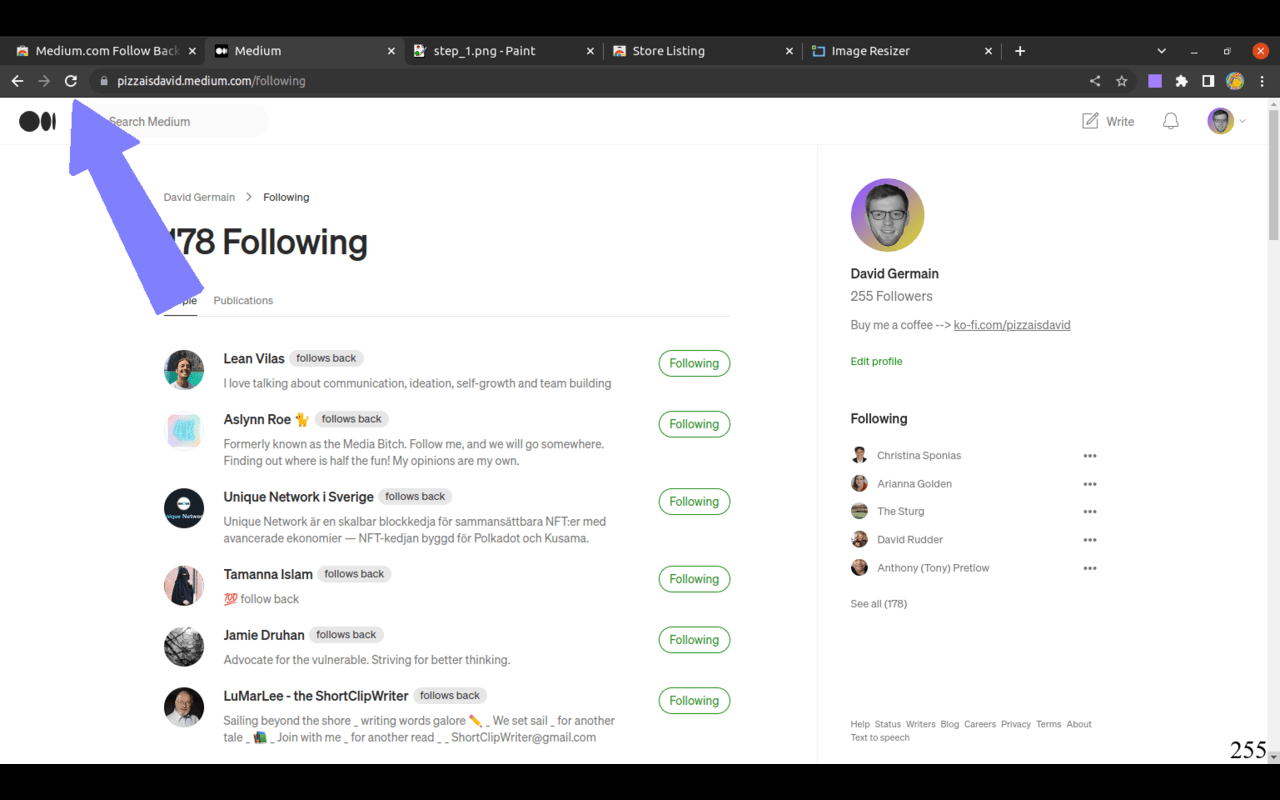Viewport: 1280px width, 800px height.
Task: Click the Medium logo to go home
Action: coord(37,121)
